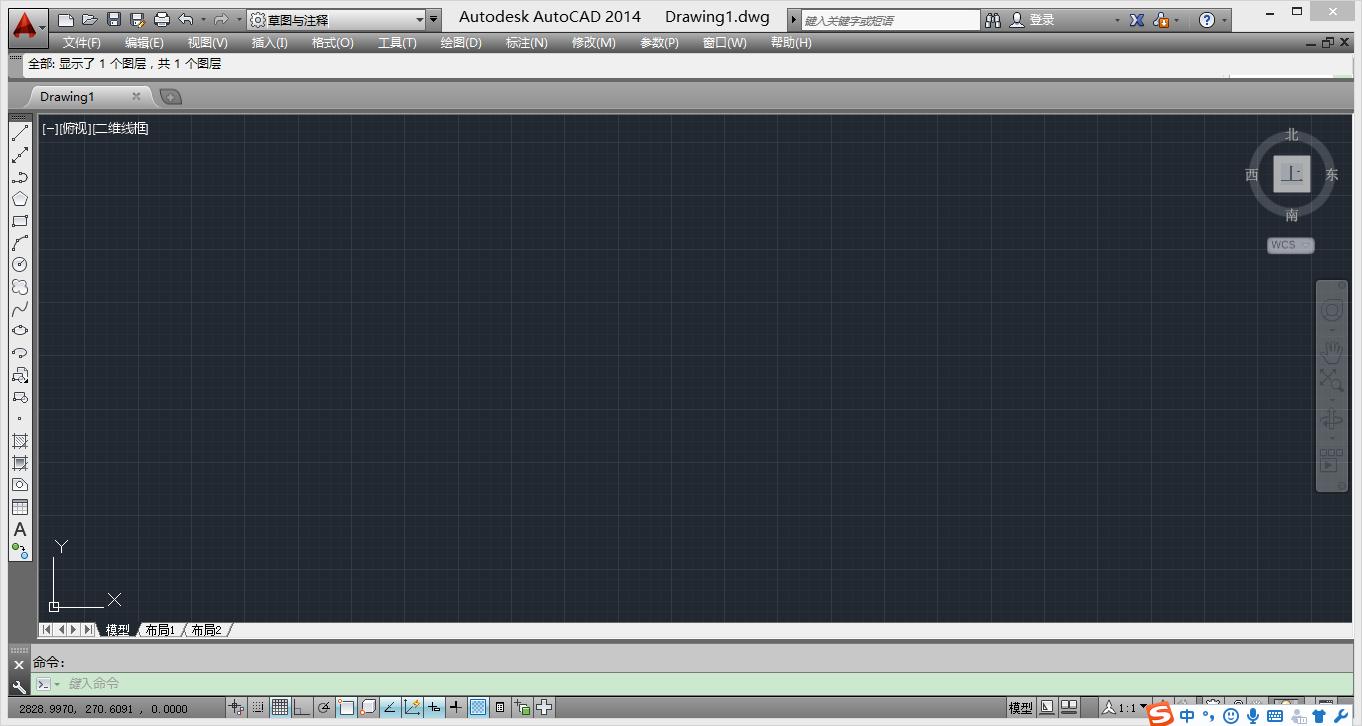Open the 绘图(D) menu
Screen dimensions: 1362x726
point(461,43)
